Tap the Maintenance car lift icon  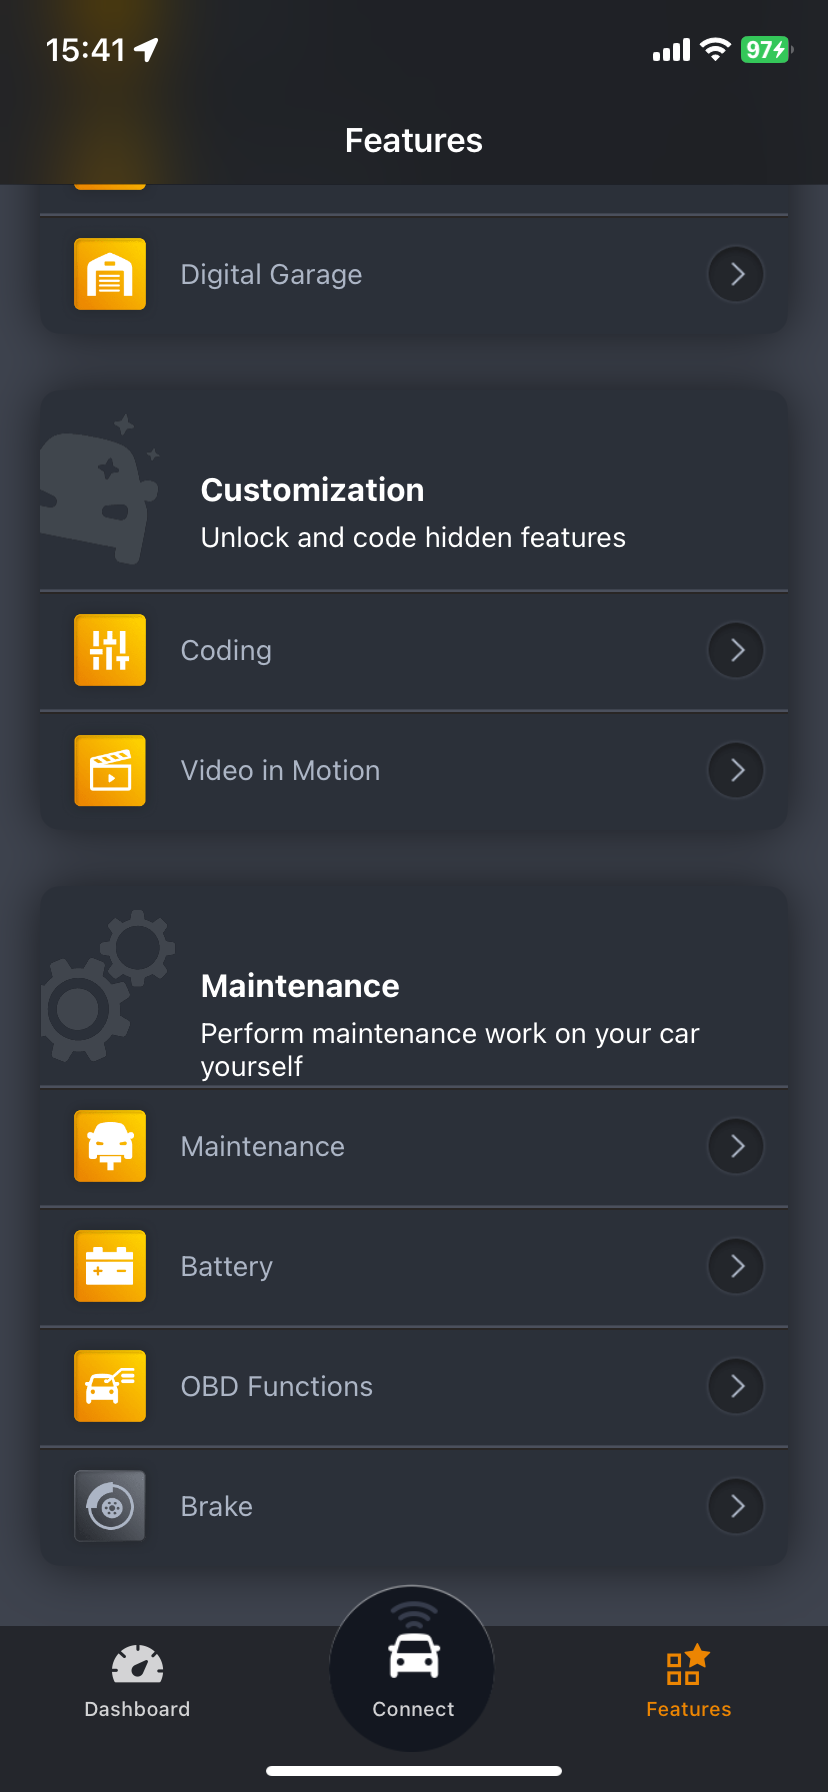(110, 1146)
